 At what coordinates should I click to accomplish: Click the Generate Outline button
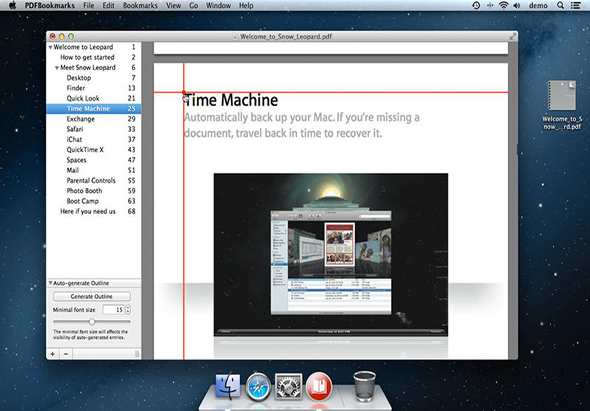92,297
